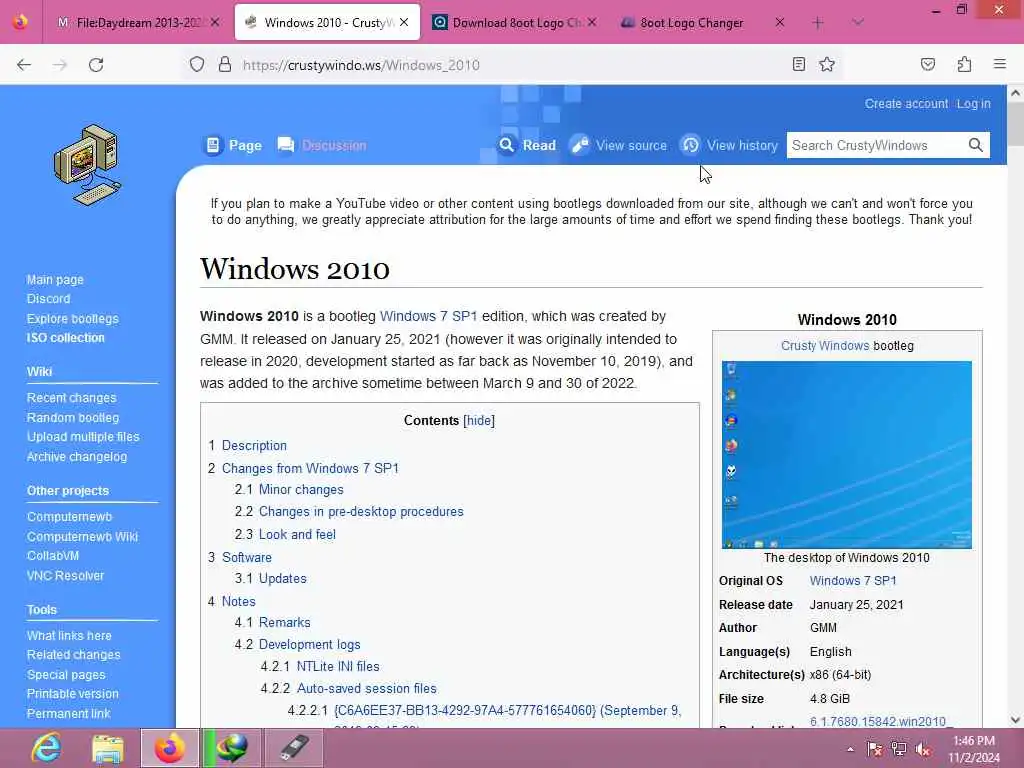Click the page vertical scrollbar thumb
The image size is (1024, 768).
pyautogui.click(x=1016, y=124)
